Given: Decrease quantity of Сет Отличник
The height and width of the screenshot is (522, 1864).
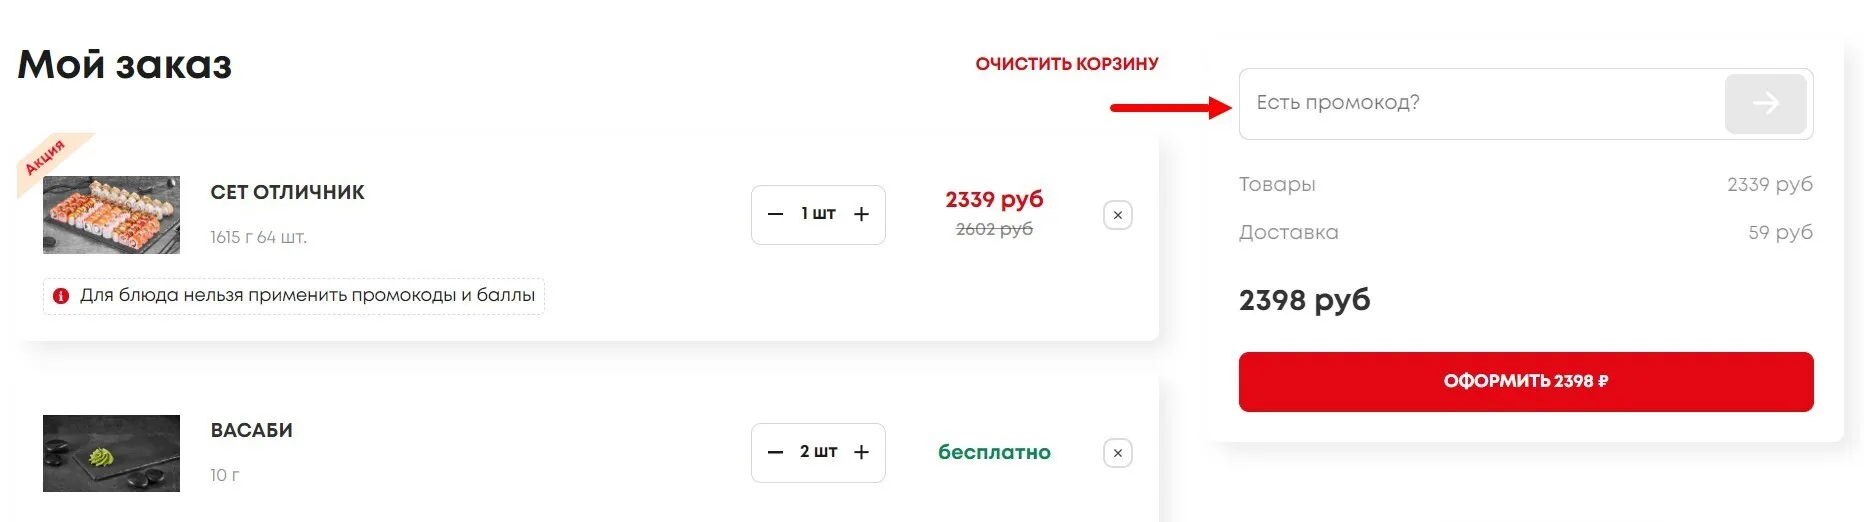Looking at the screenshot, I should click(x=775, y=214).
